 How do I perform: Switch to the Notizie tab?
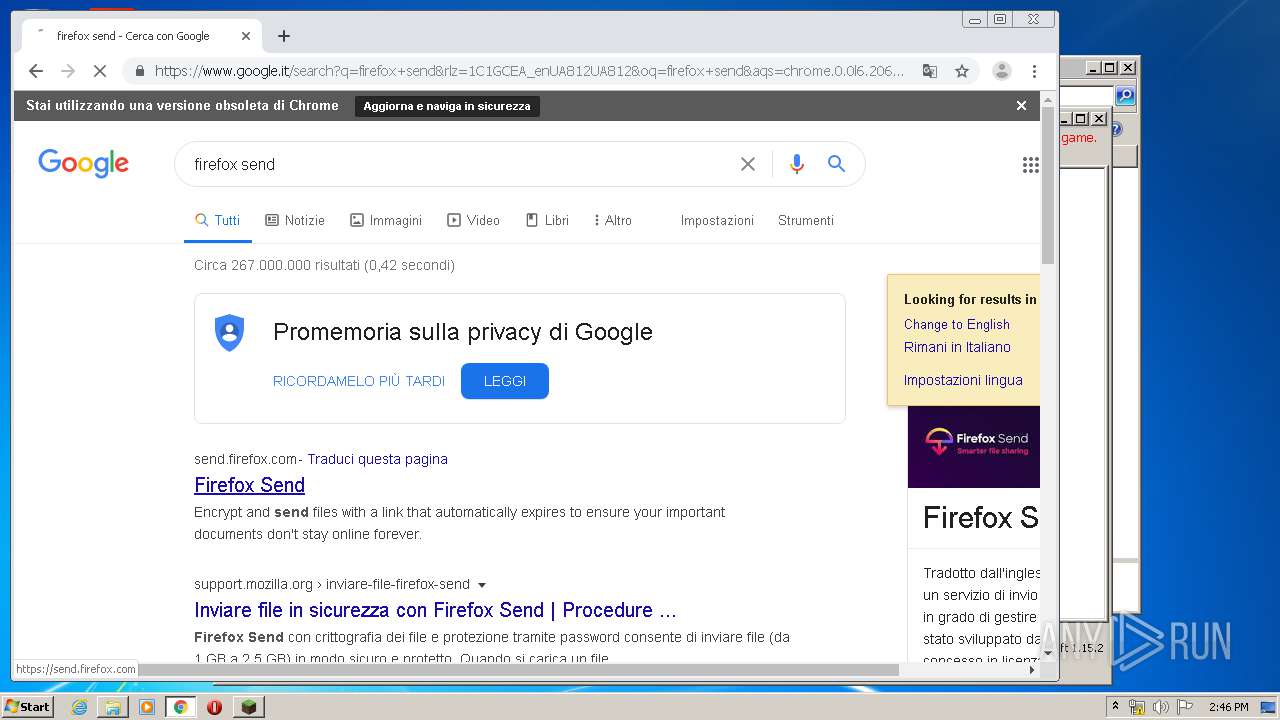pyautogui.click(x=295, y=220)
